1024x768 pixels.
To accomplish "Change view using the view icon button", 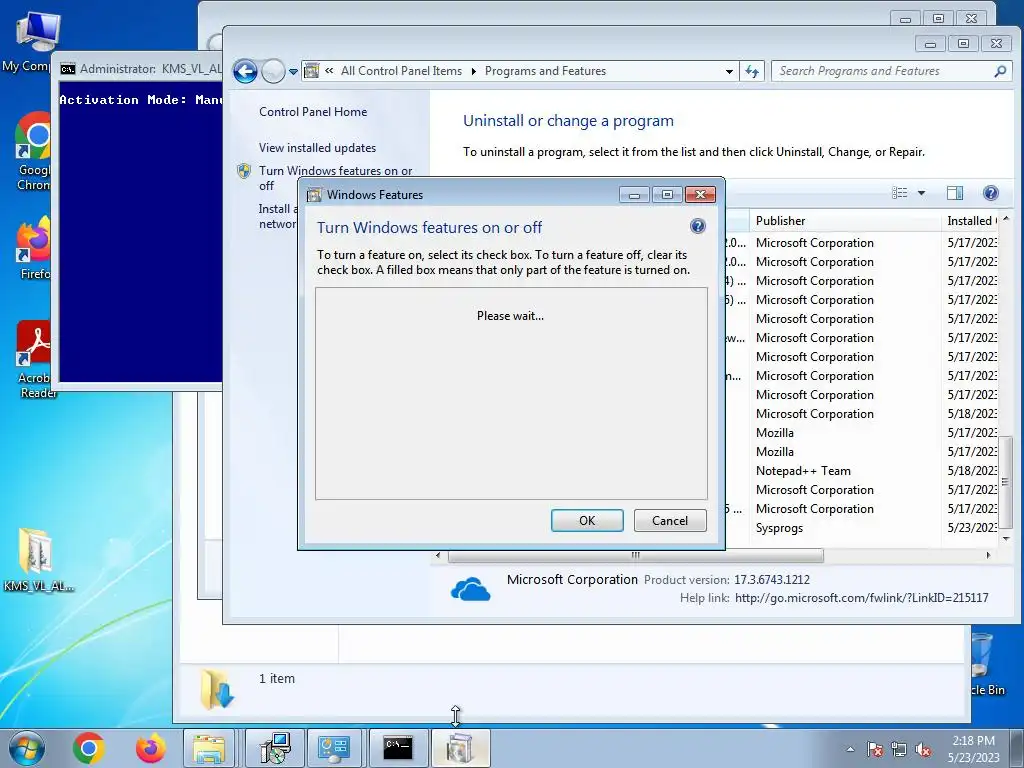I will click(x=900, y=193).
